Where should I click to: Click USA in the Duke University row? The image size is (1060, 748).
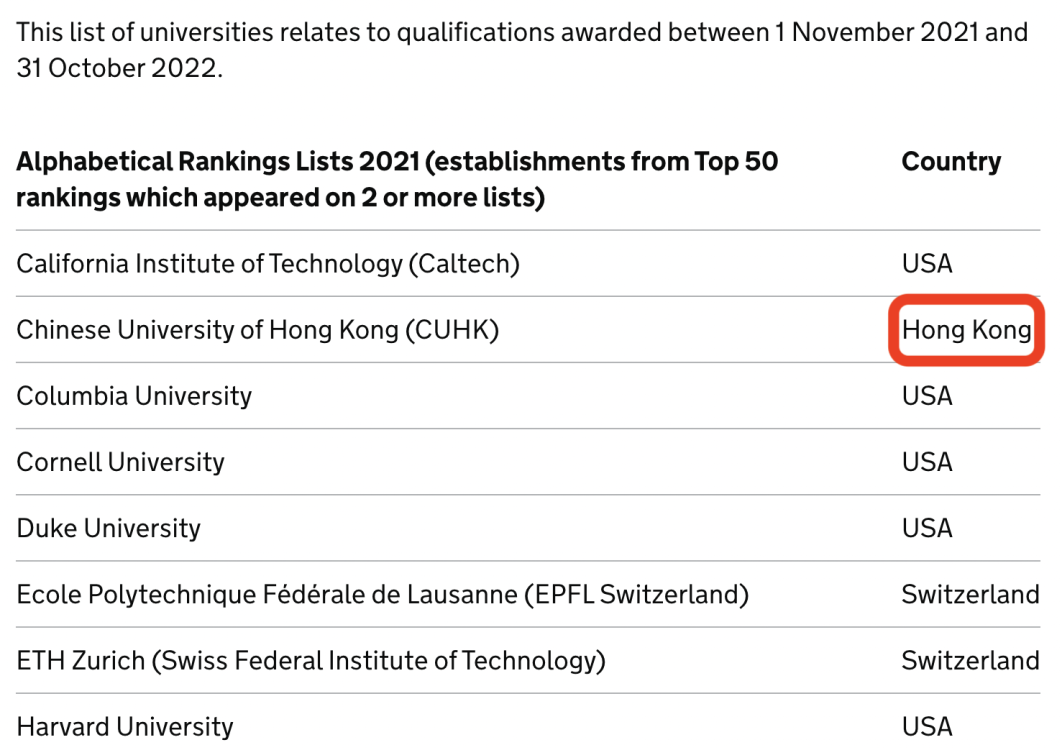click(927, 528)
